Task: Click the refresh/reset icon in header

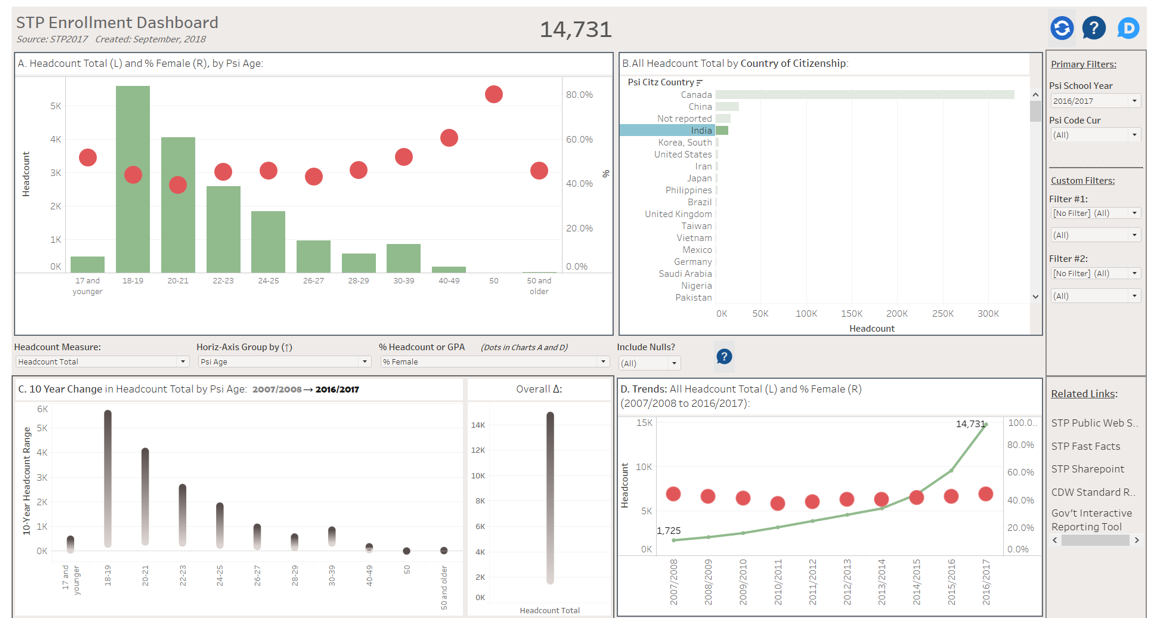Action: 1062,28
